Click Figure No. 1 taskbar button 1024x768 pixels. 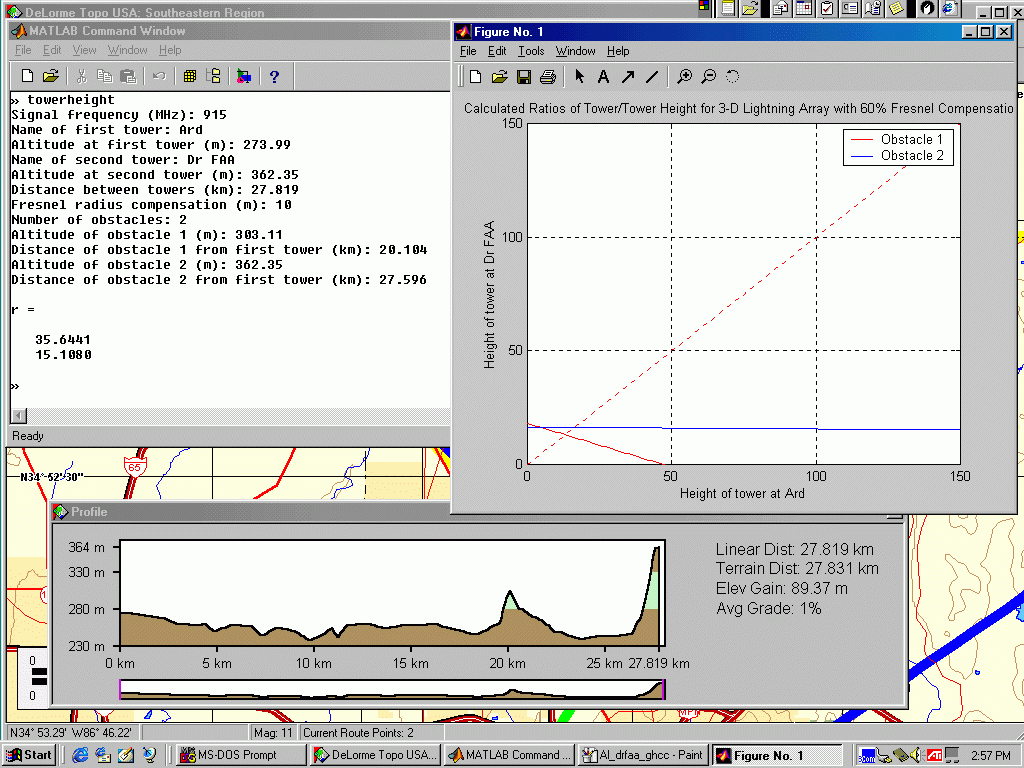tap(777, 755)
